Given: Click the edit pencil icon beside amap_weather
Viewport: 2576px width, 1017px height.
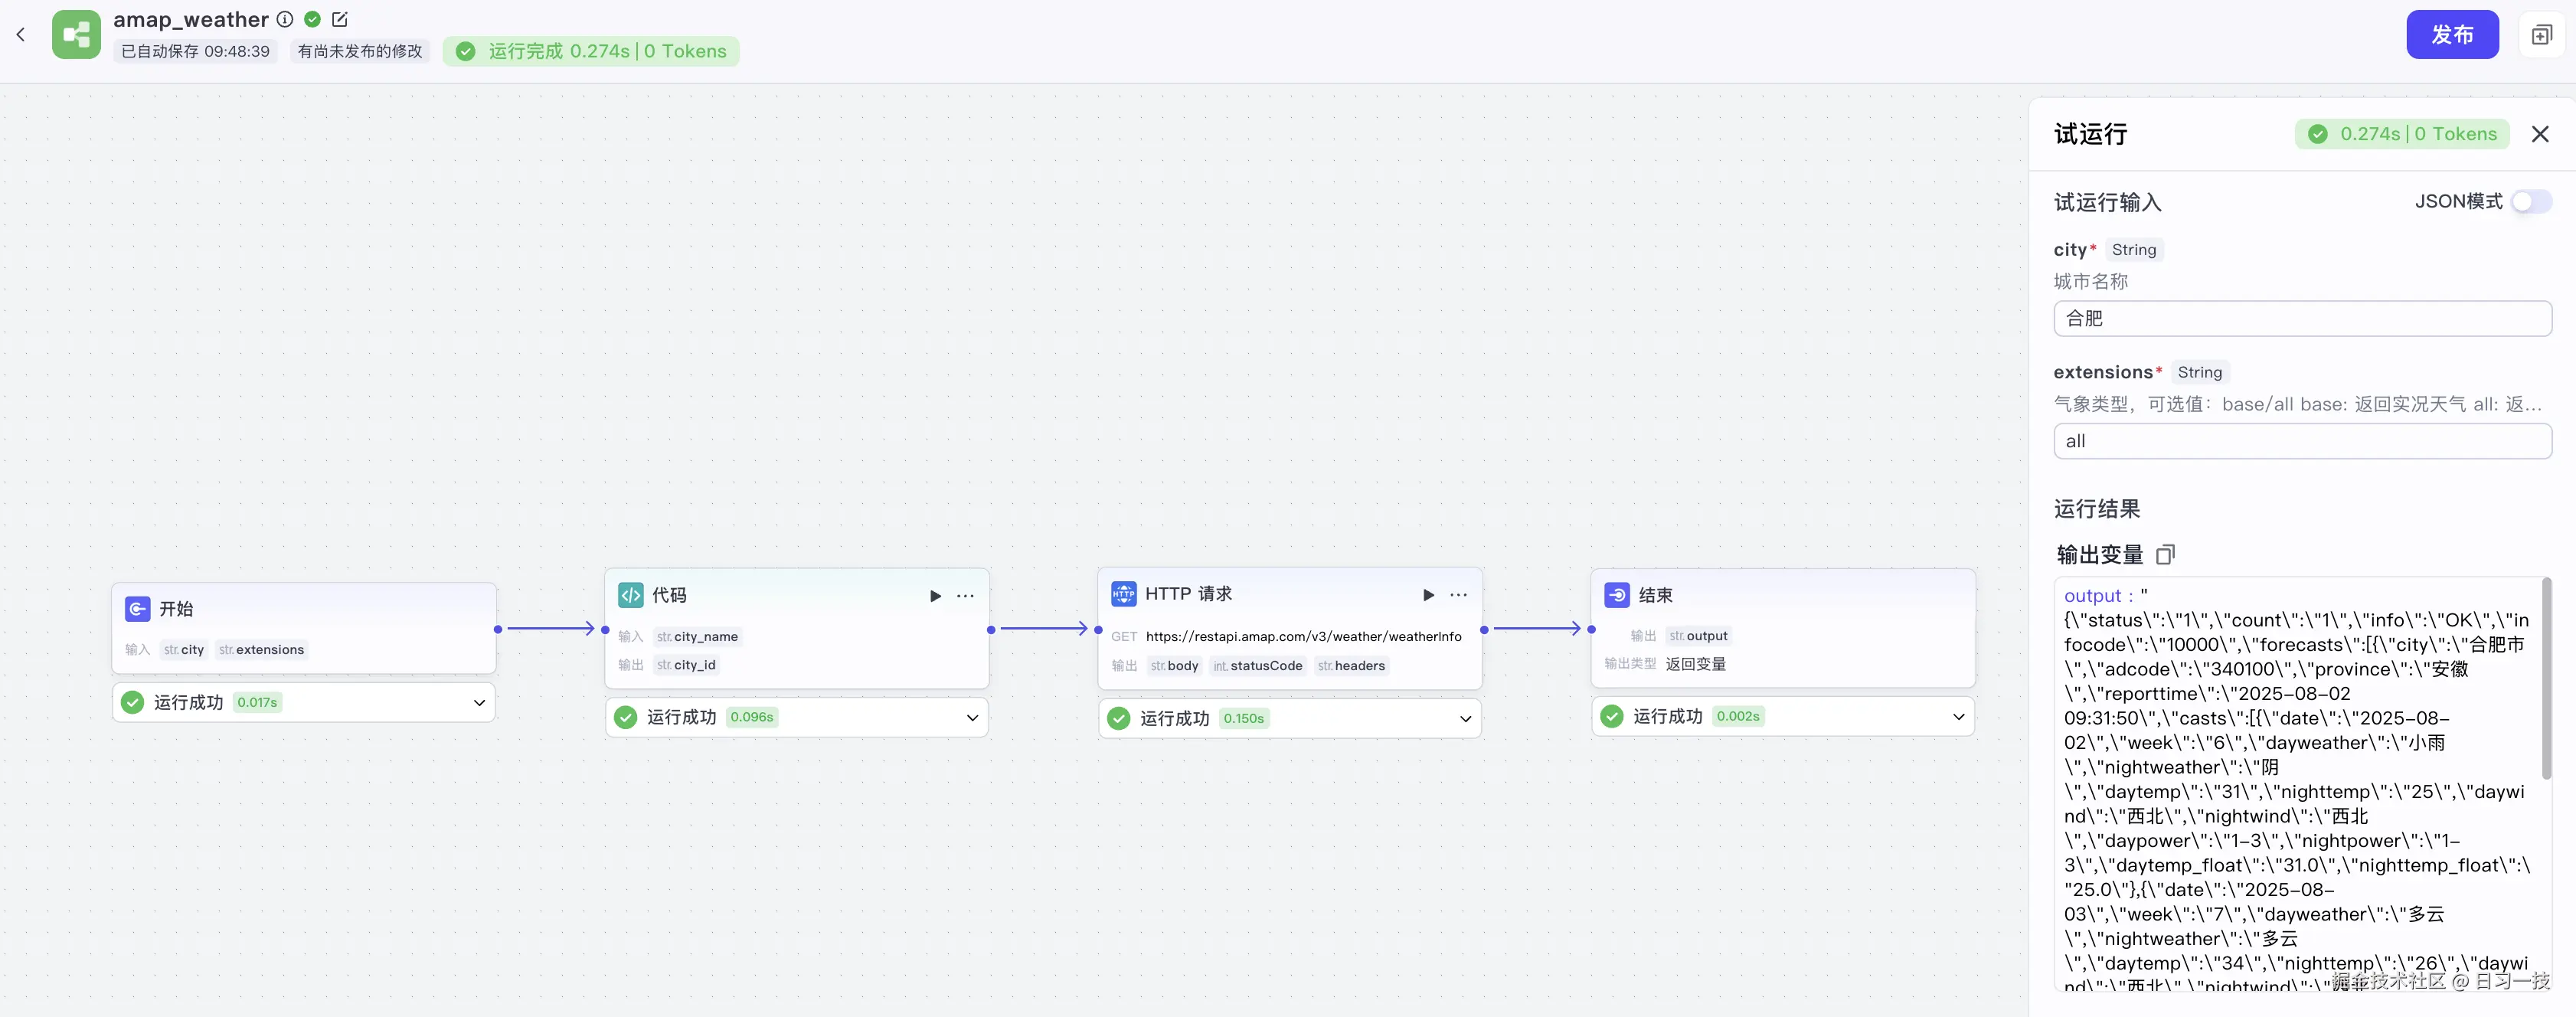Looking at the screenshot, I should pyautogui.click(x=340, y=19).
